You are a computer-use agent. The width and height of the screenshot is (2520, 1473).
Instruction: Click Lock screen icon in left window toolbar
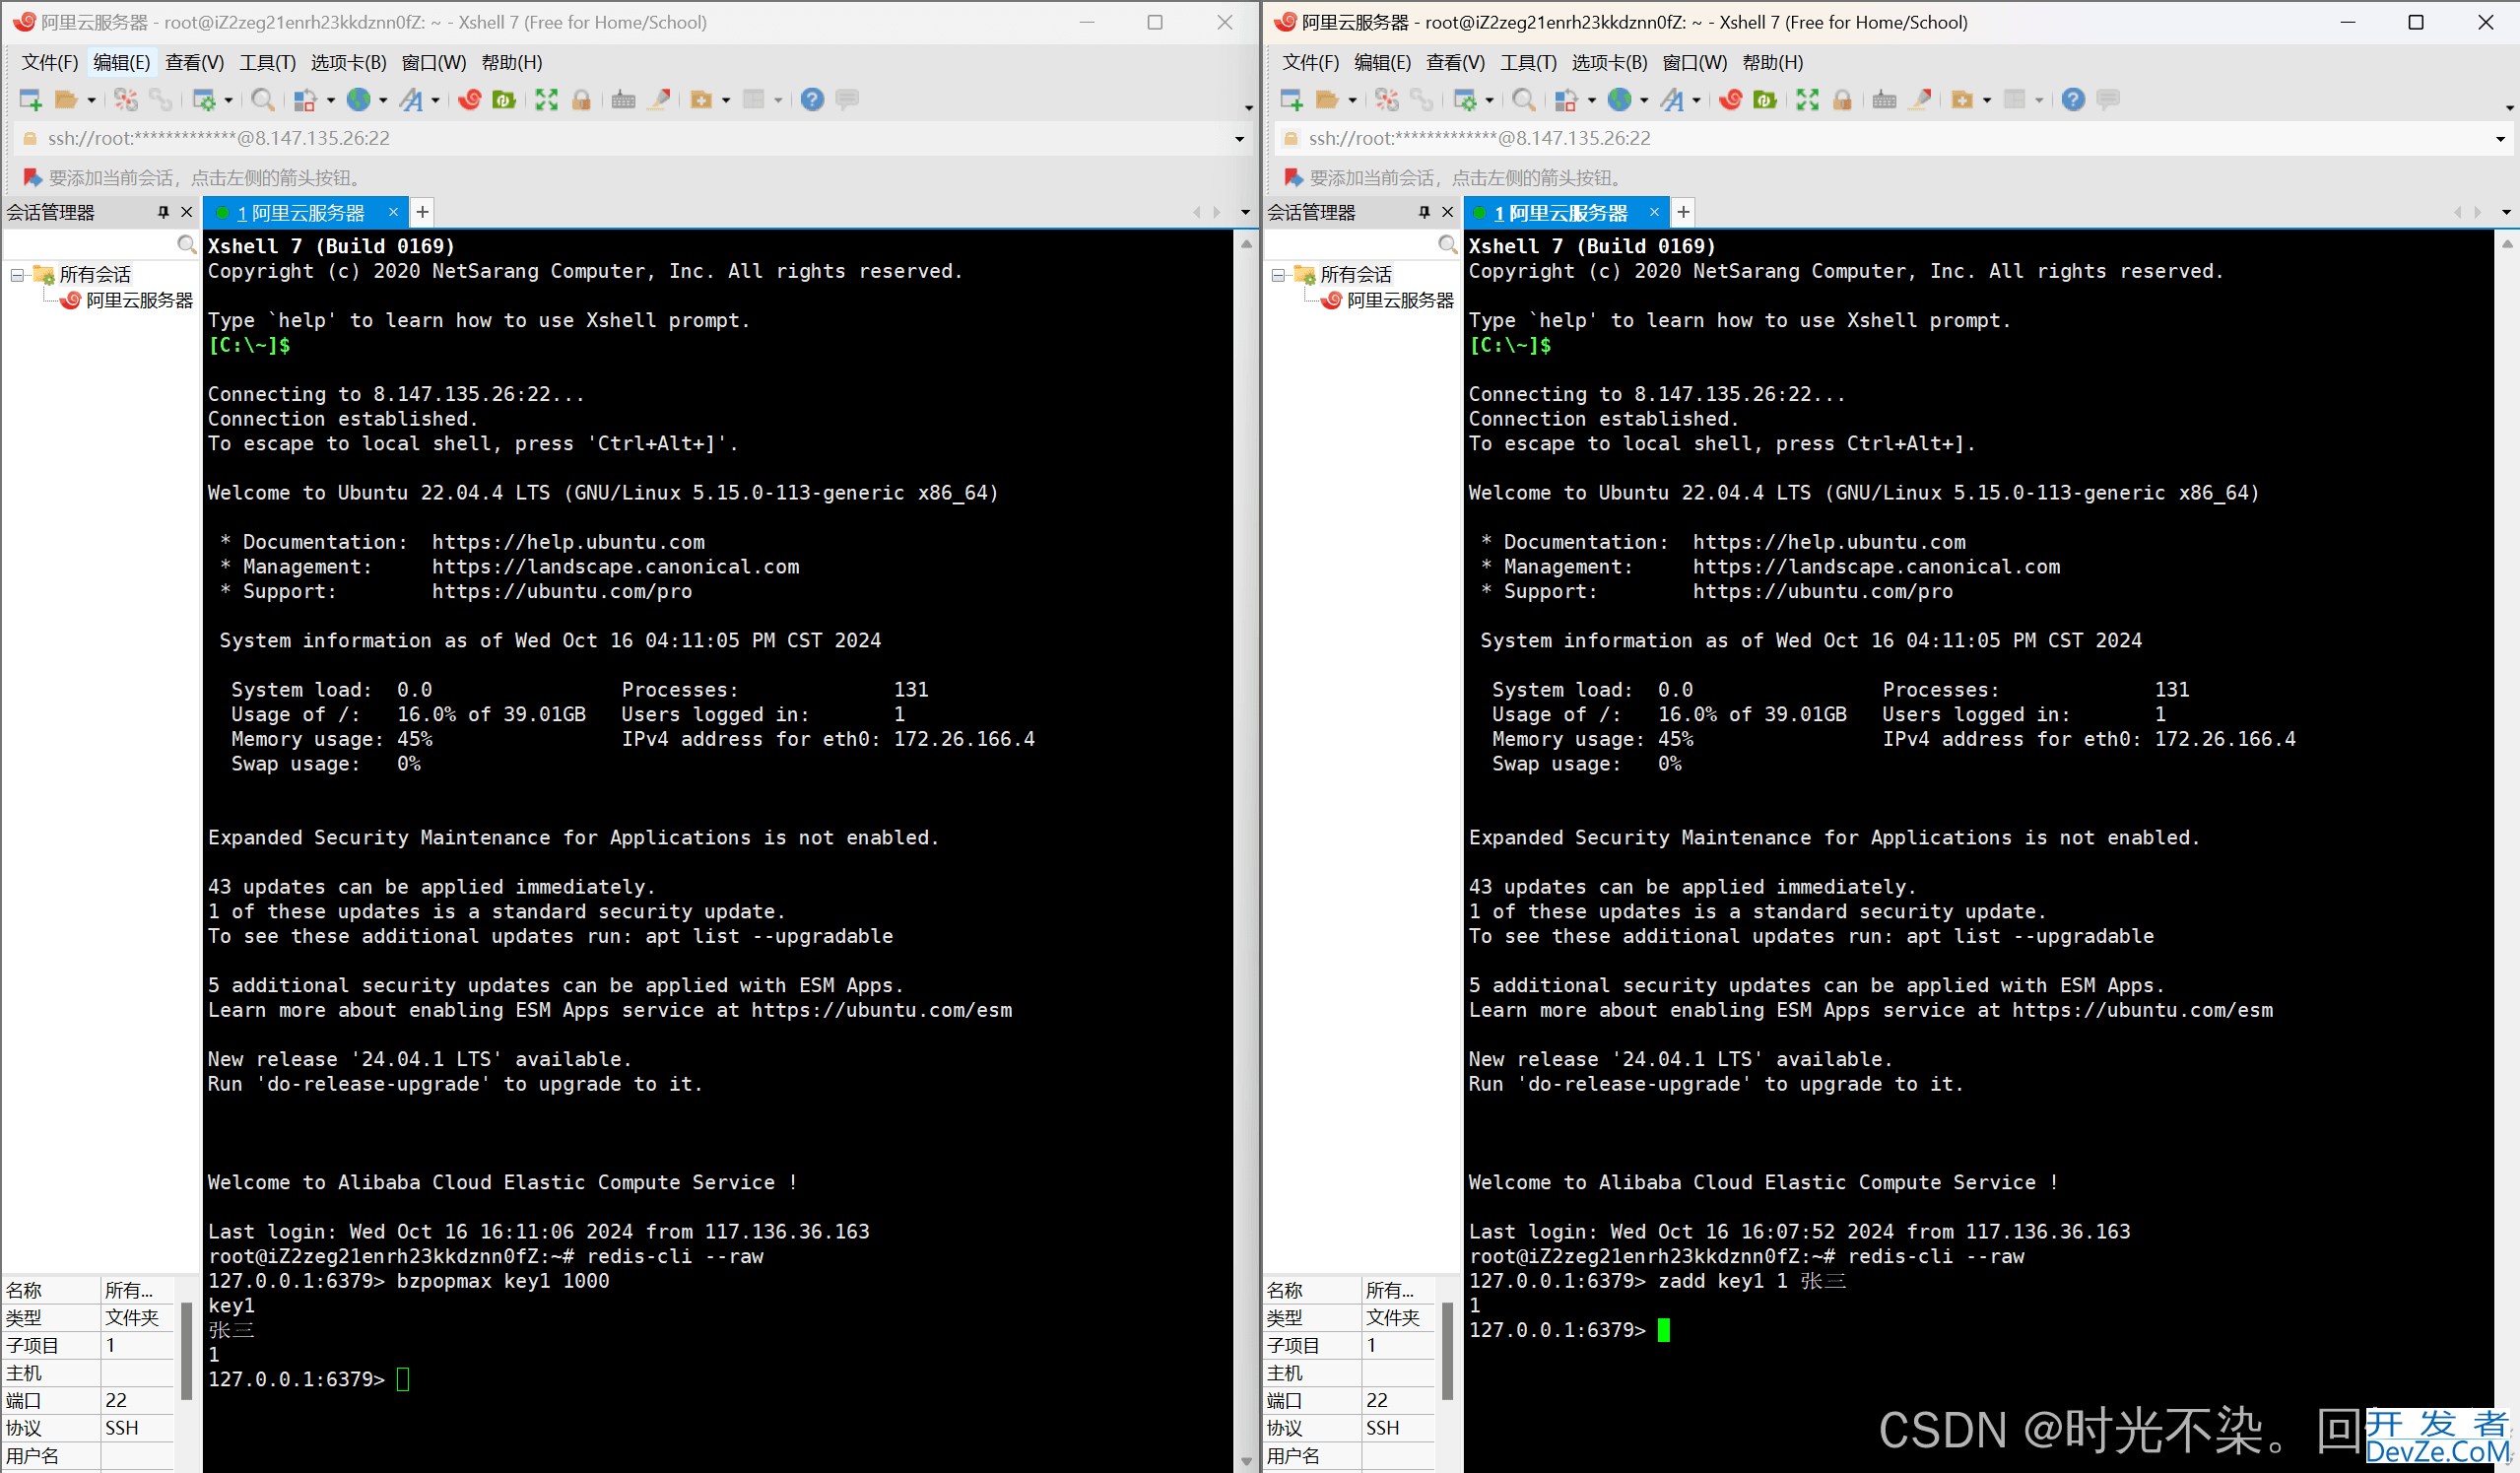click(x=581, y=99)
